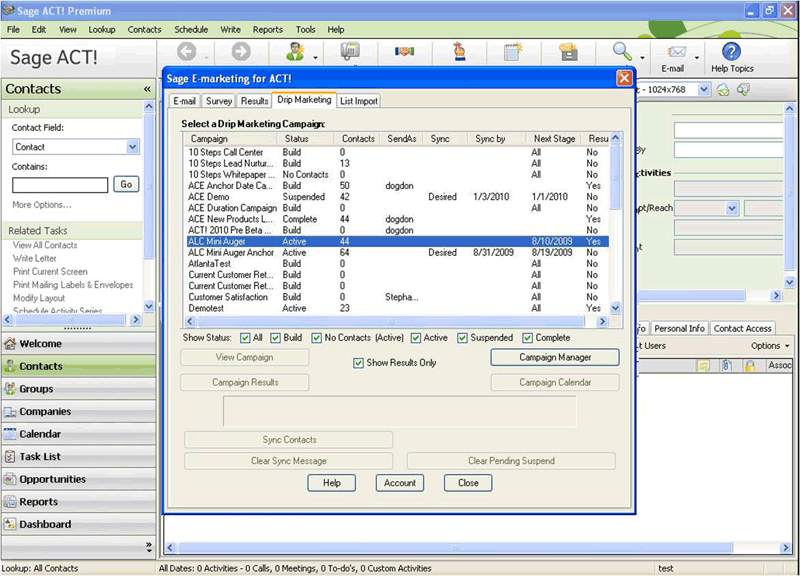Click the Close button in dialog
800x576 pixels.
[x=468, y=483]
